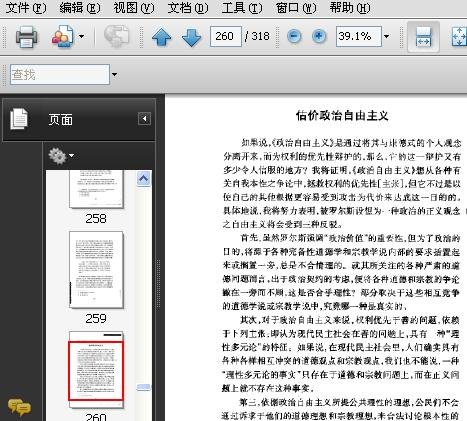This screenshot has width=467, height=421.
Task: Click the comments speech bubble icon
Action: click(x=19, y=407)
